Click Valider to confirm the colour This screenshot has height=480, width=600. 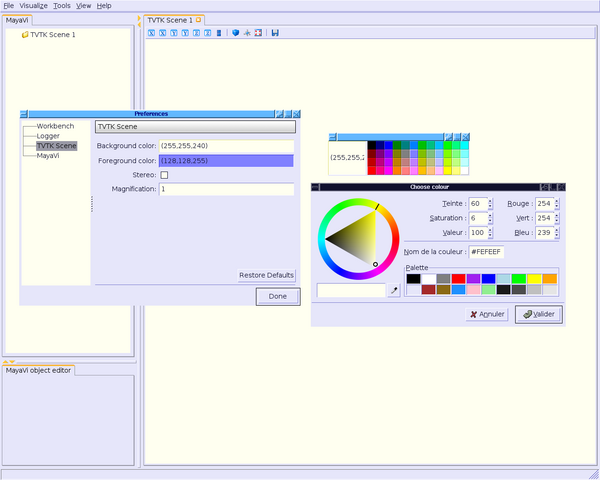pos(539,314)
